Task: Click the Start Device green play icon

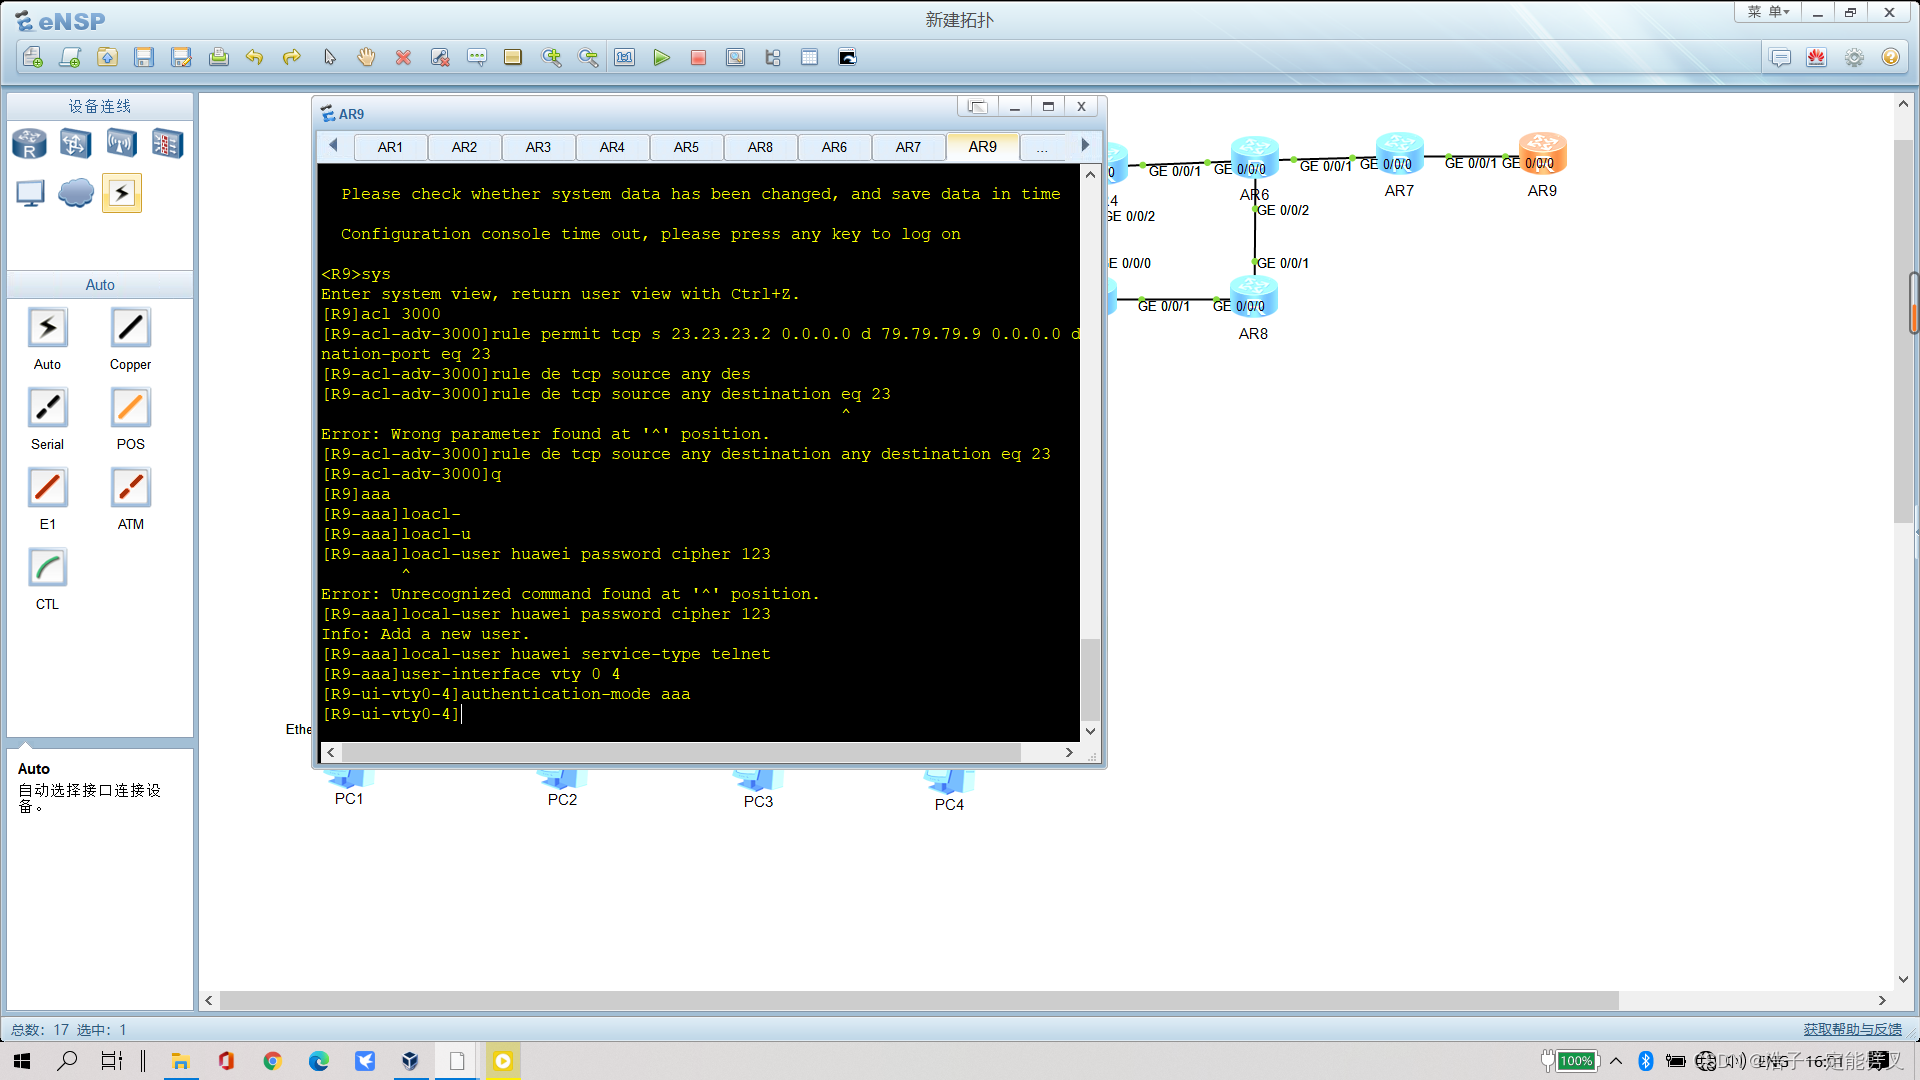Action: 661,58
